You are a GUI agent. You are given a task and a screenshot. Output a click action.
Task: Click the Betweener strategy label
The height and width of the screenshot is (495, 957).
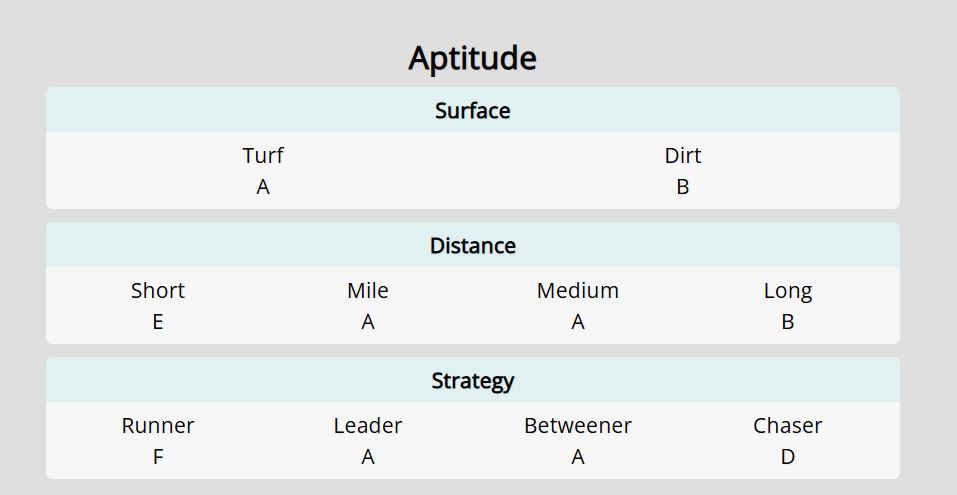click(x=578, y=425)
